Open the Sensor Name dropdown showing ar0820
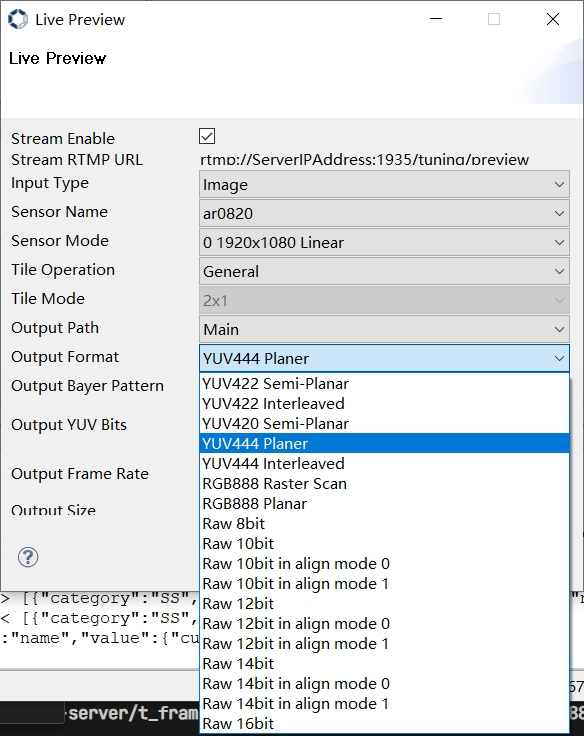The height and width of the screenshot is (736, 584). (384, 214)
